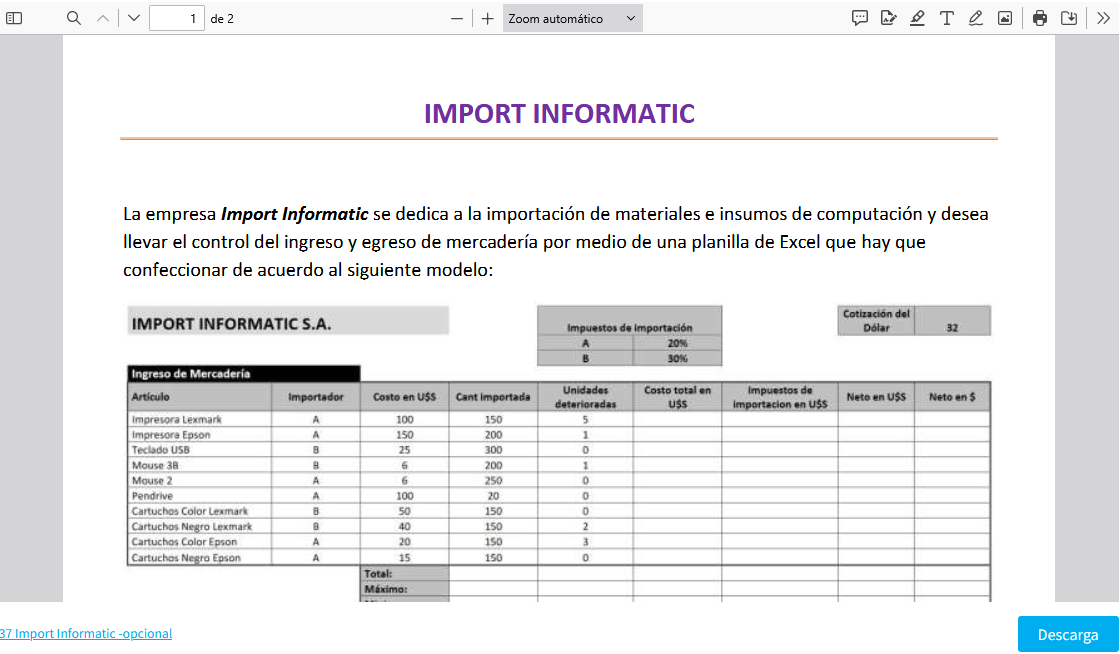Click the page number input field
This screenshot has height=654, width=1120.
[x=176, y=18]
